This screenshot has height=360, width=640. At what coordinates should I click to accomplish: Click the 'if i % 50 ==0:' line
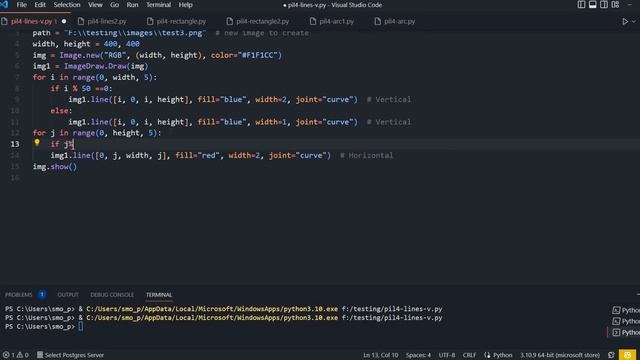point(81,88)
